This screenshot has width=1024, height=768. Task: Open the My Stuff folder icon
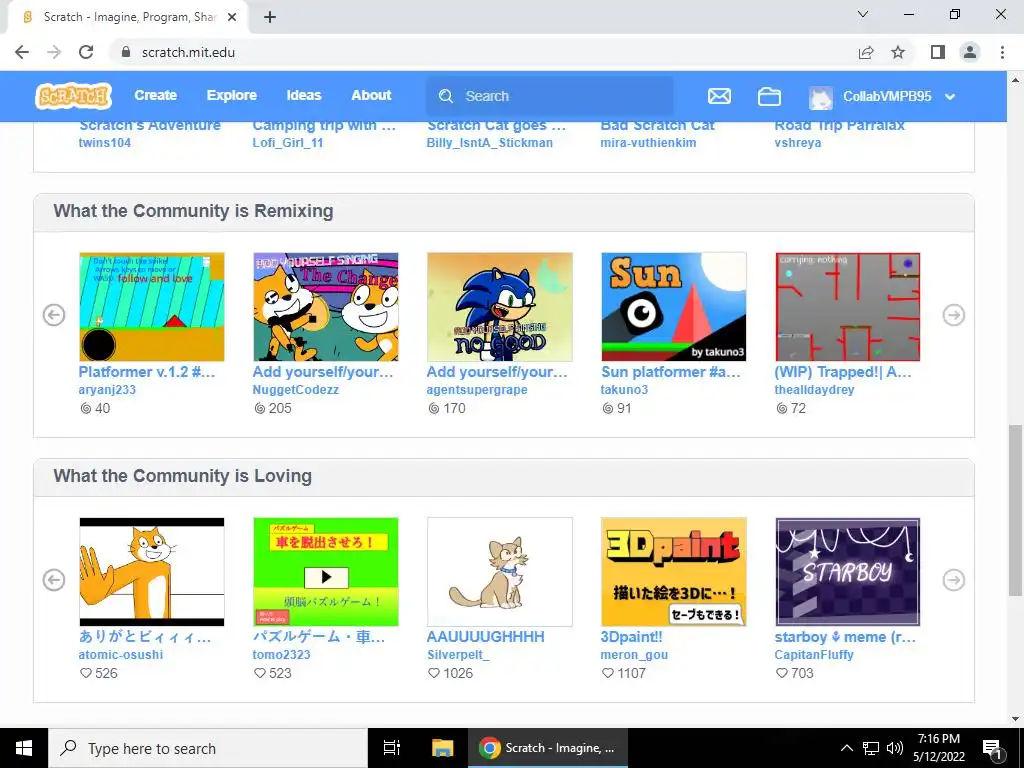(769, 96)
